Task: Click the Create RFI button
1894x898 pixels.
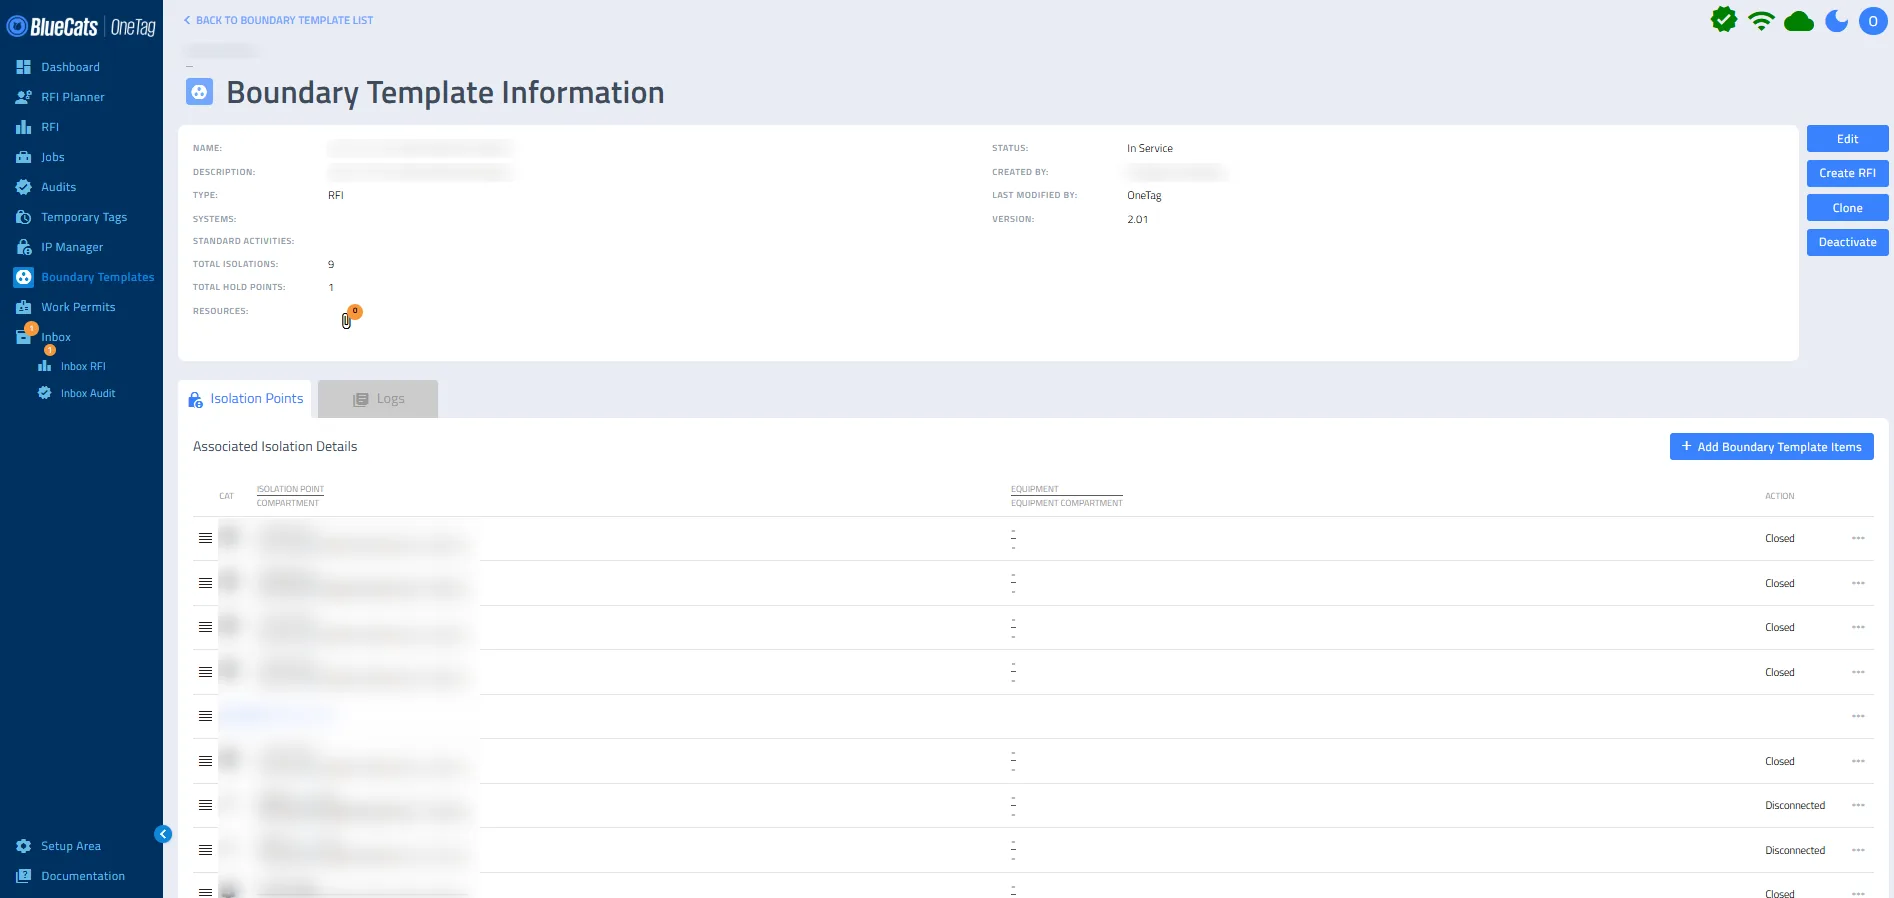Action: tap(1847, 173)
